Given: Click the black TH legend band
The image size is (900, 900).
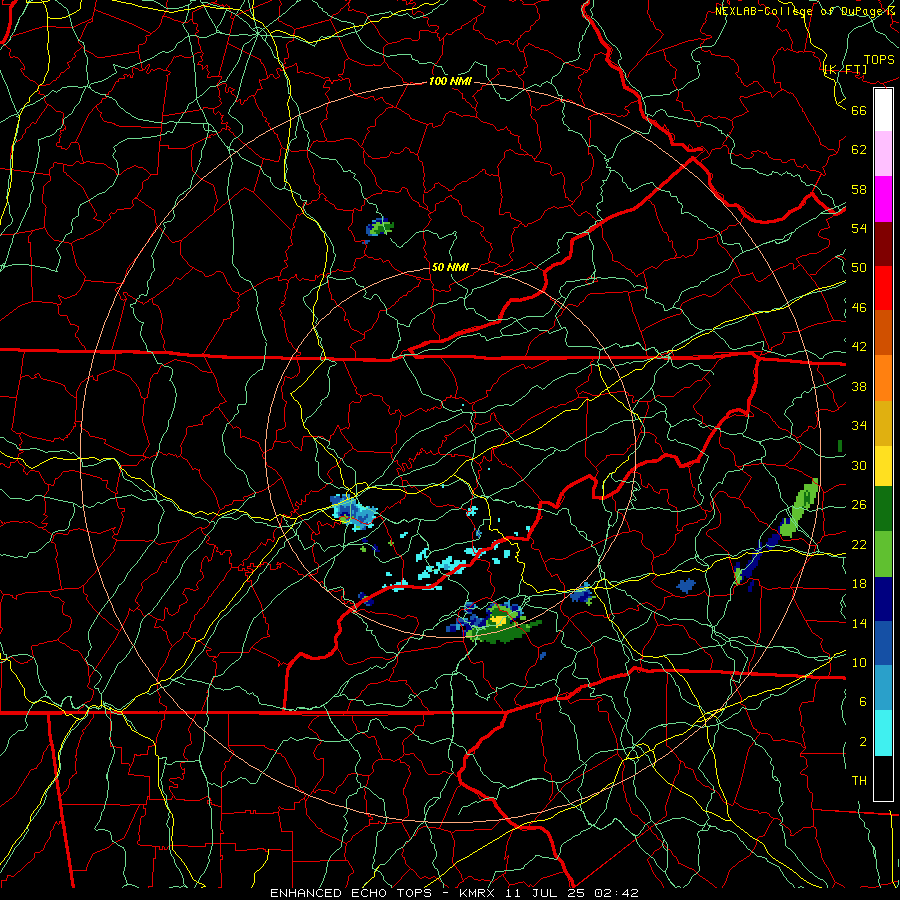Looking at the screenshot, I should (x=883, y=778).
